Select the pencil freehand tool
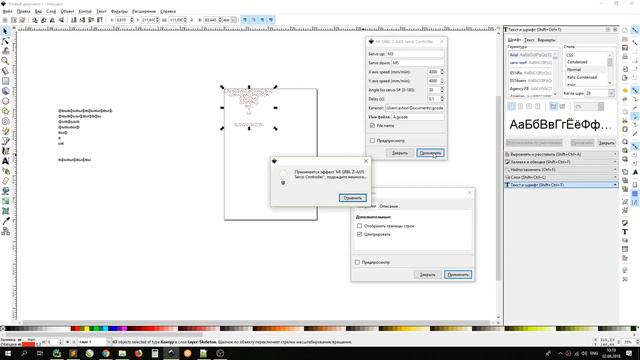The image size is (640, 360). pos(5,131)
